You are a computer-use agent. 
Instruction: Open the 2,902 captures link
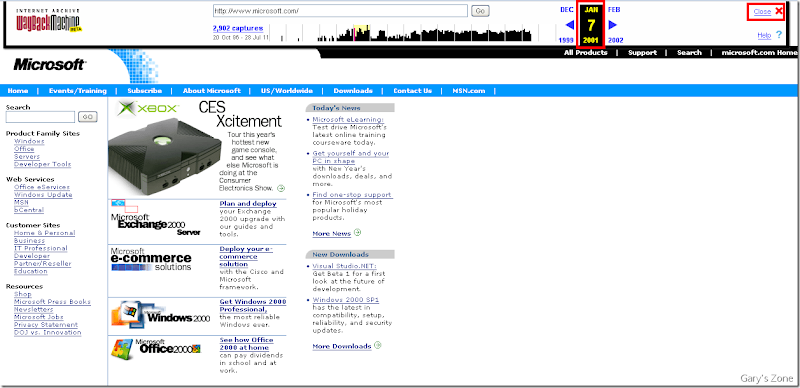click(x=238, y=29)
